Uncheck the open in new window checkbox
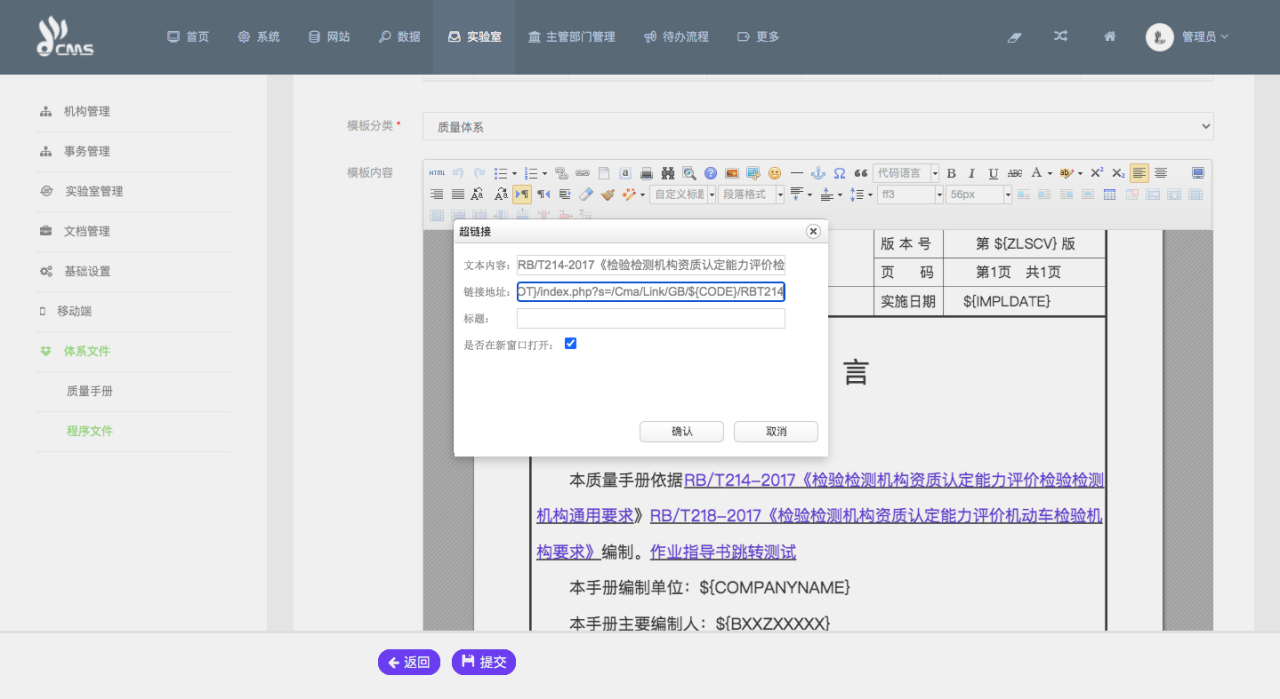 point(570,344)
